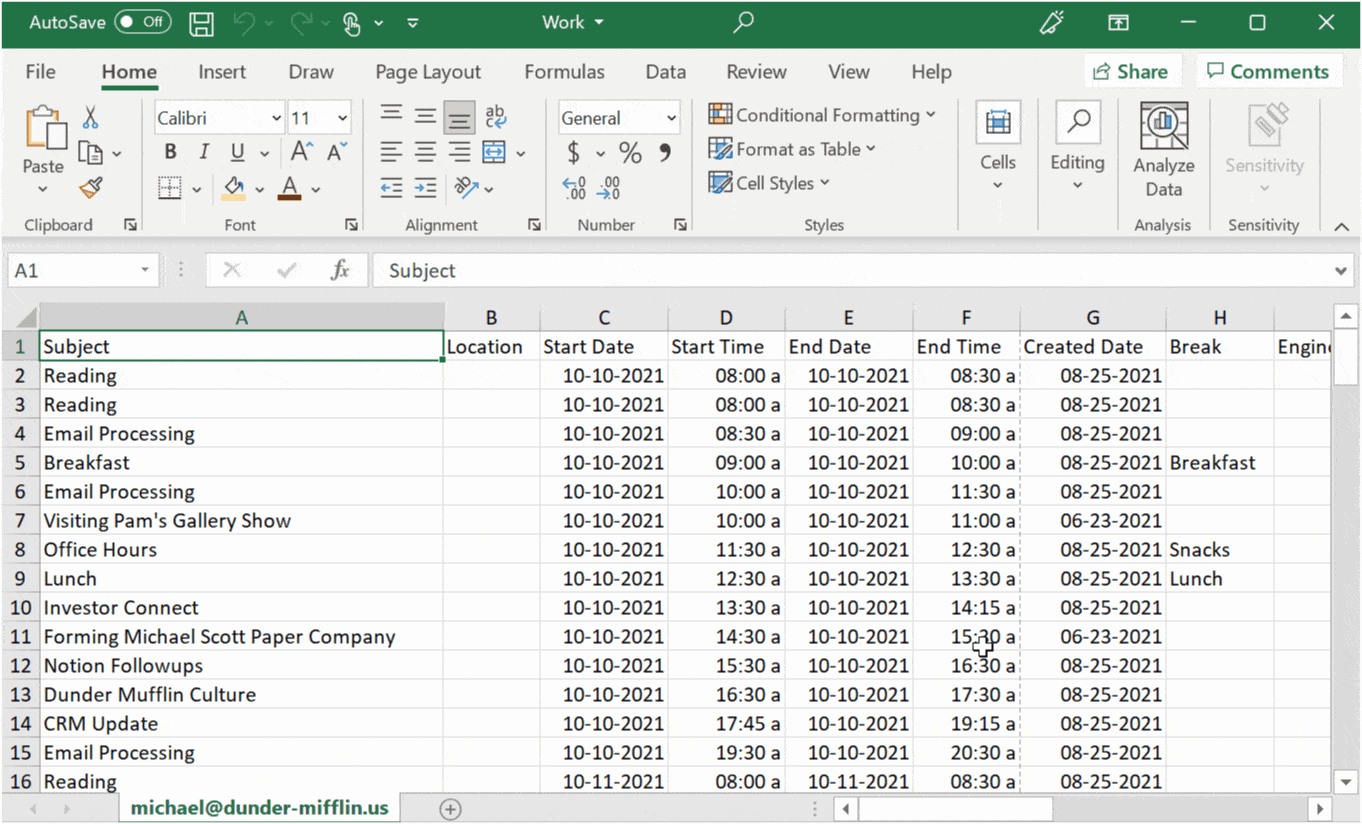The image size is (1362, 824).
Task: Select the Format Painter brush
Action: (x=91, y=187)
